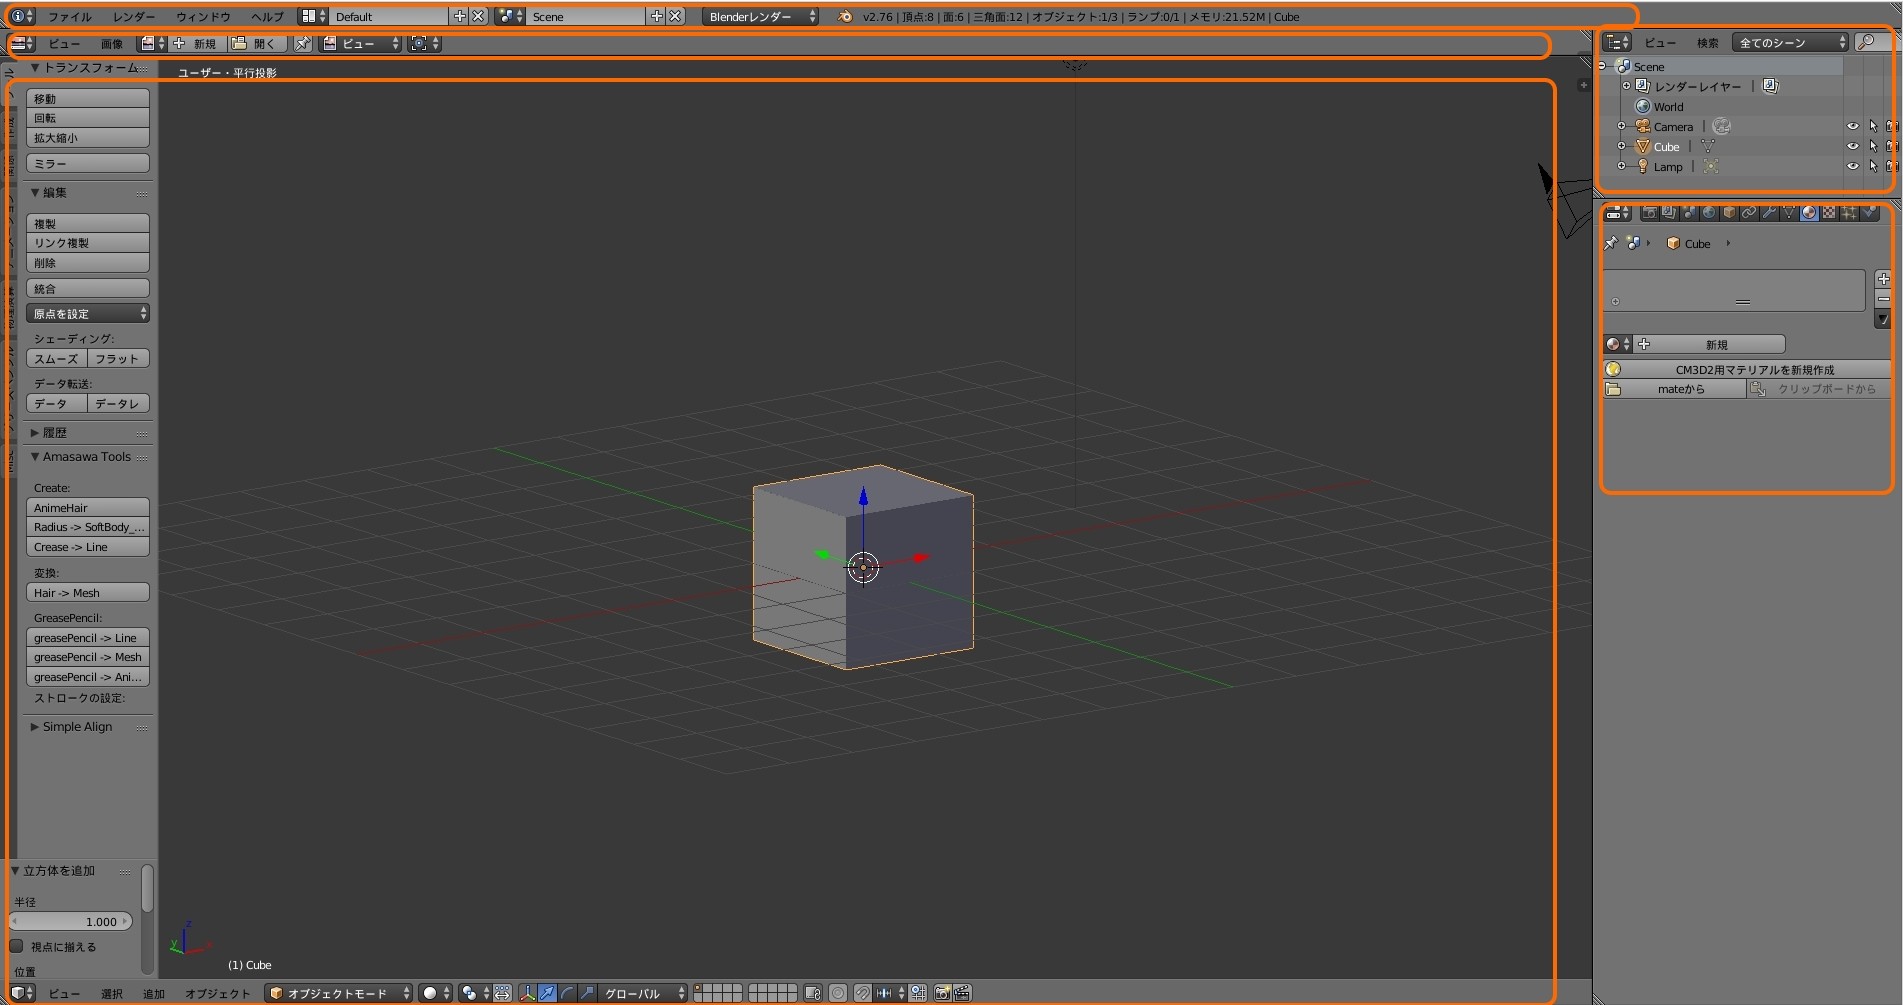Viewport: 1903px width, 1005px height.
Task: Expand the Simple Align panel
Action: [35, 727]
